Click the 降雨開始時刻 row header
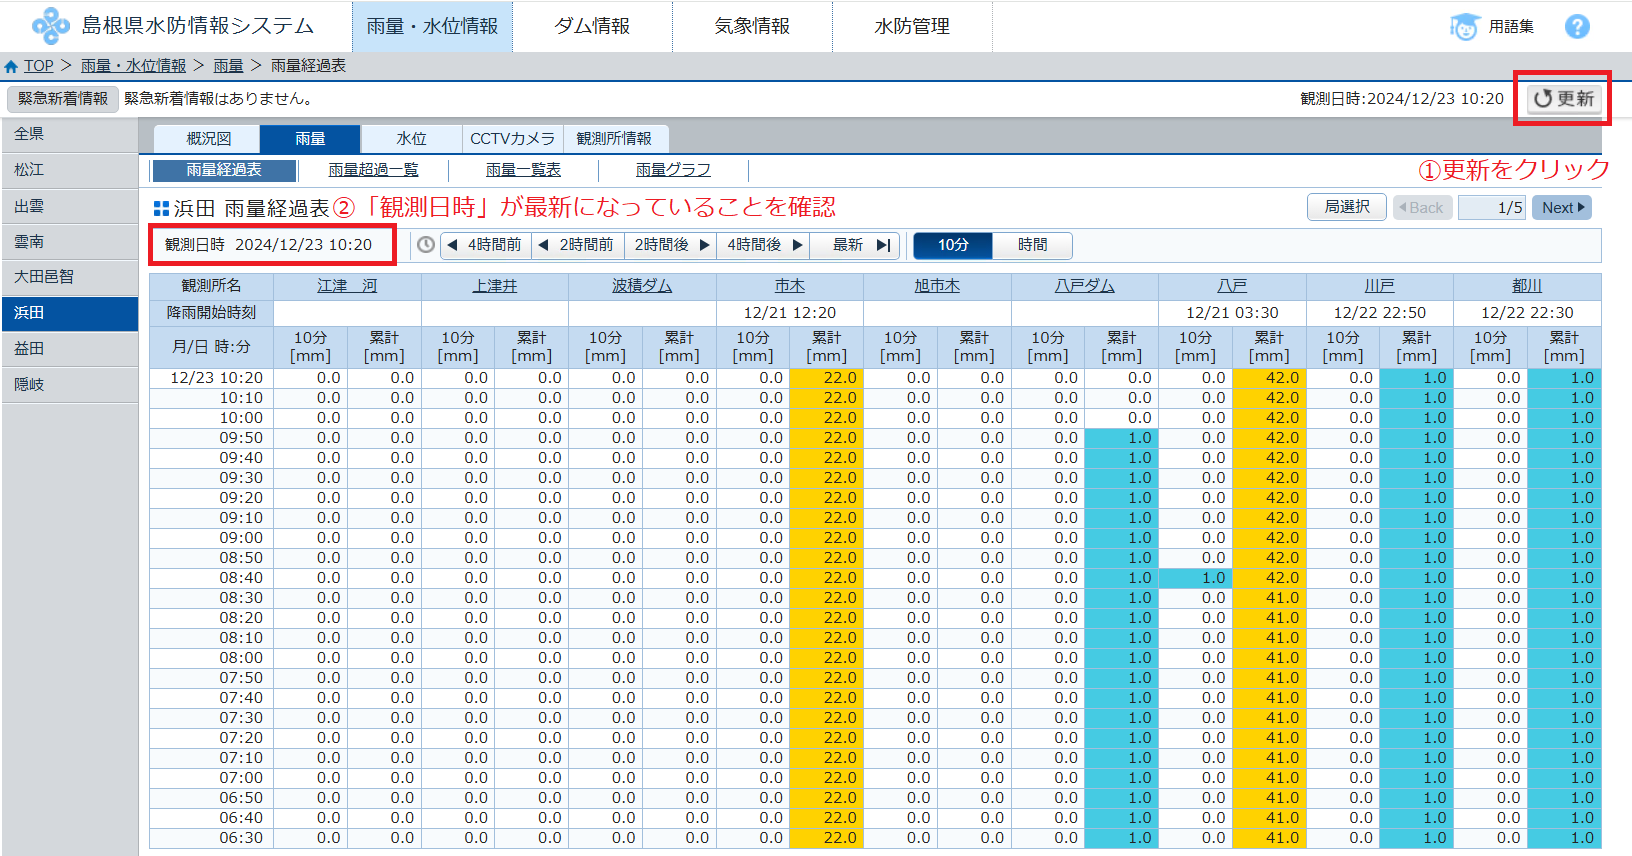The image size is (1632, 856). (x=212, y=313)
